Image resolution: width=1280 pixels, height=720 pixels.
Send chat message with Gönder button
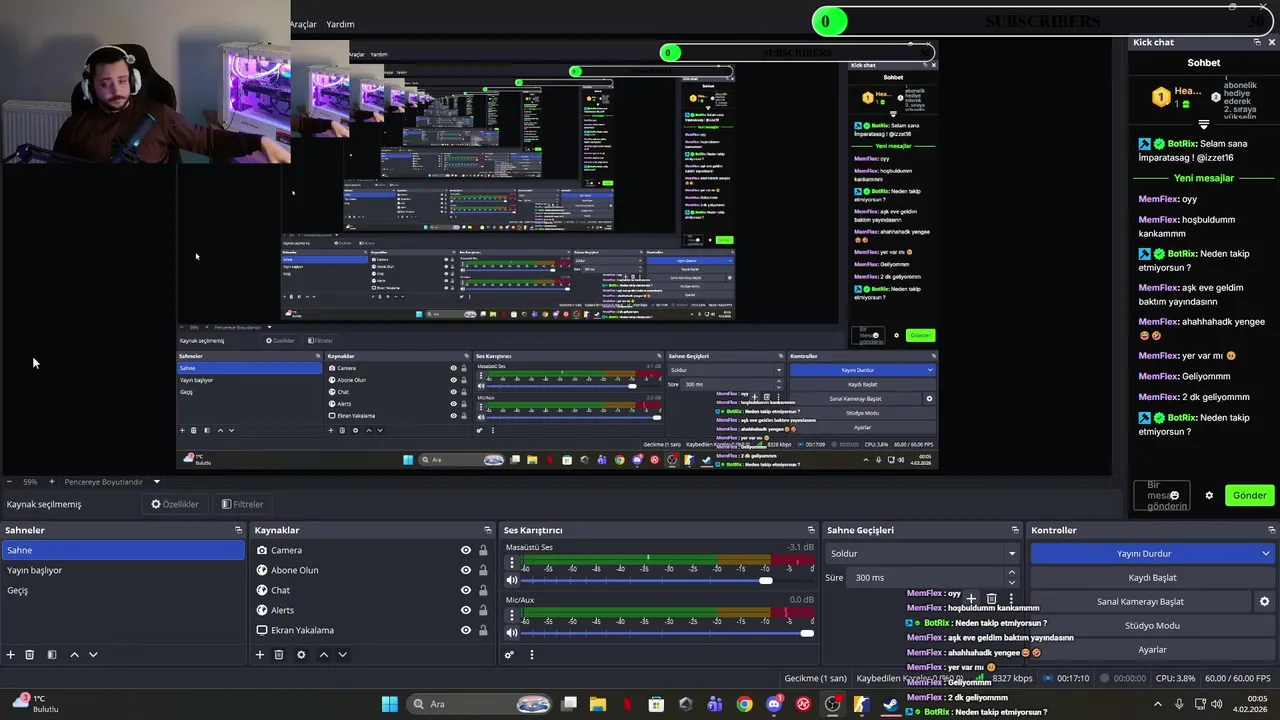pyautogui.click(x=1249, y=495)
